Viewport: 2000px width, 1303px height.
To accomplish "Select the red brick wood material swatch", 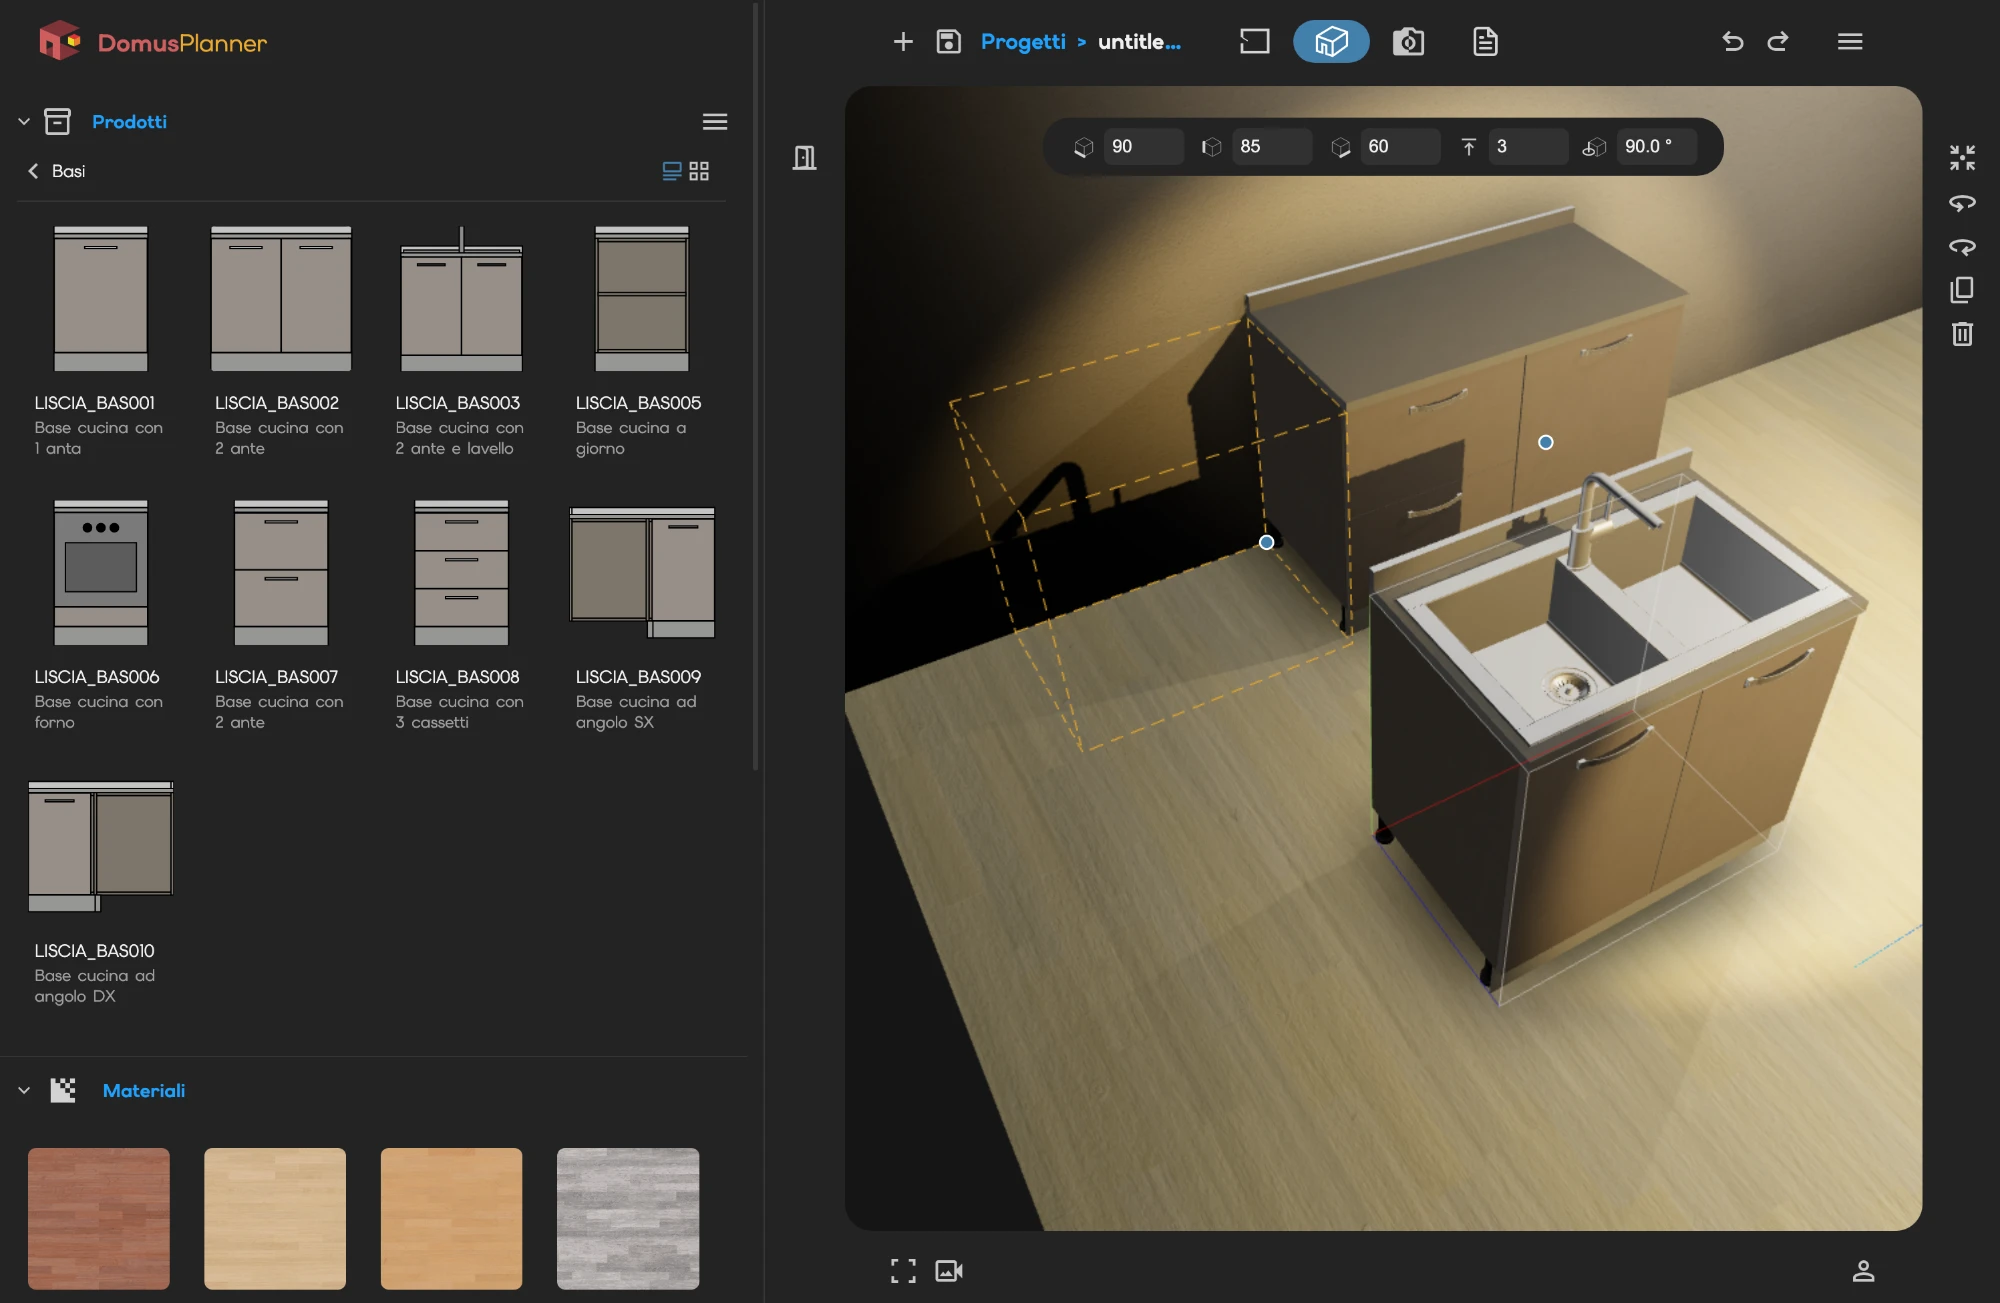I will tap(99, 1218).
